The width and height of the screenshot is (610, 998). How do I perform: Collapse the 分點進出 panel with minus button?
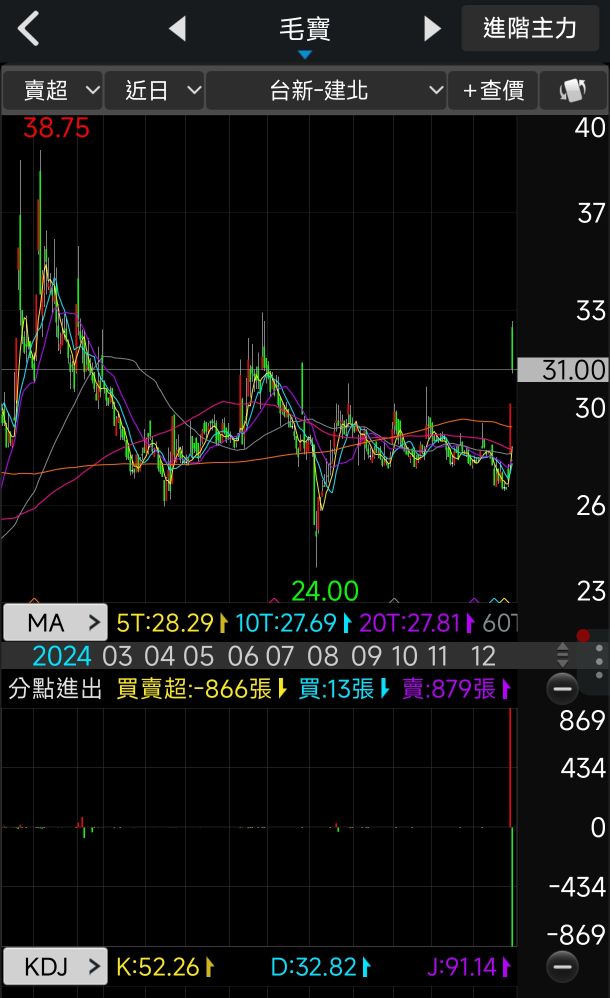562,688
